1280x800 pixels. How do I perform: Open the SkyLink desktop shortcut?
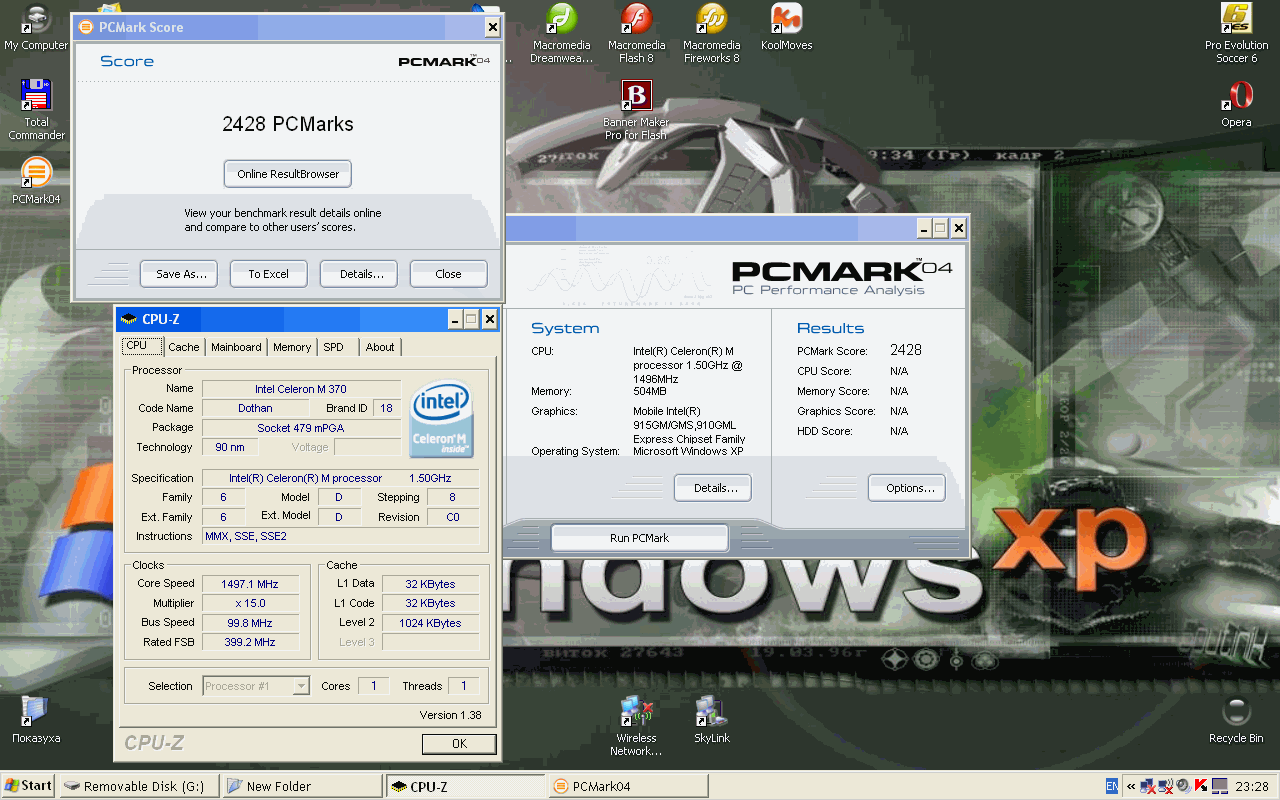(711, 720)
